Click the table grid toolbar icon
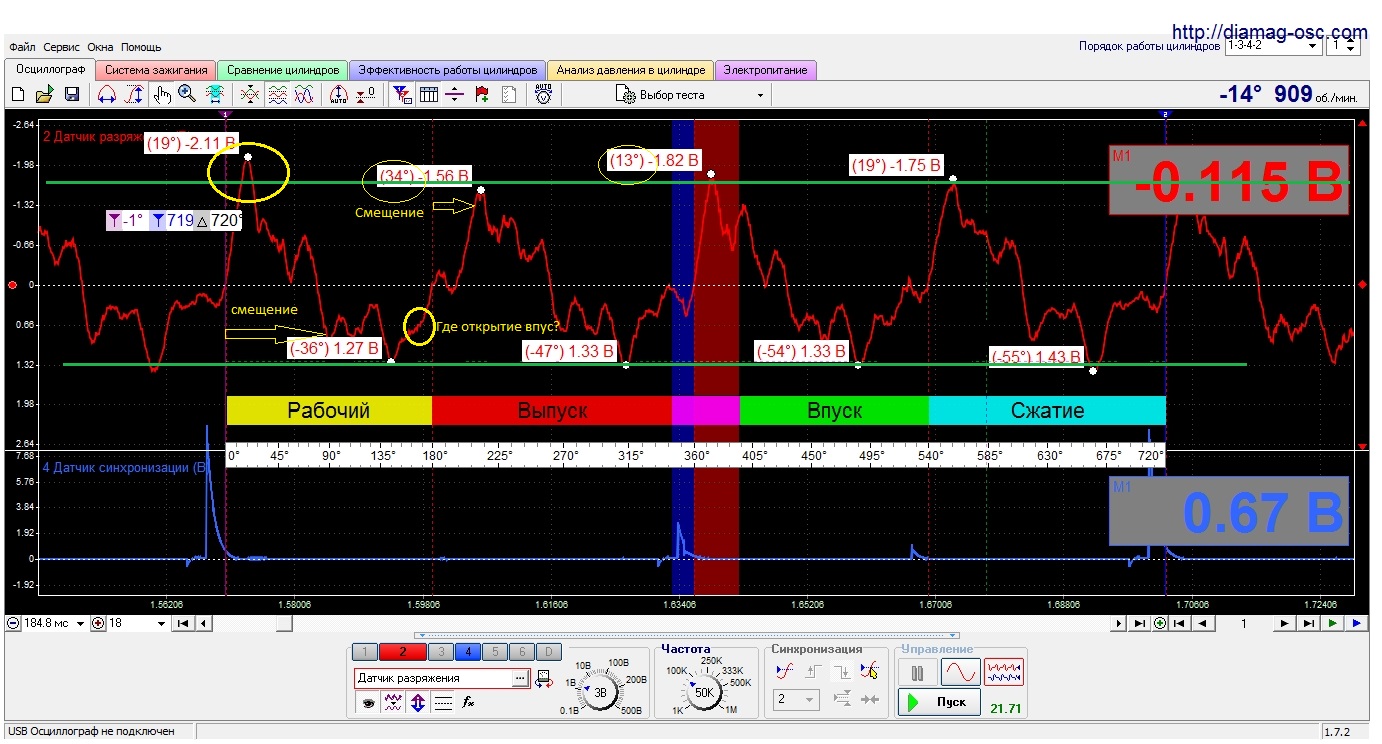This screenshot has height=744, width=1382. [428, 95]
